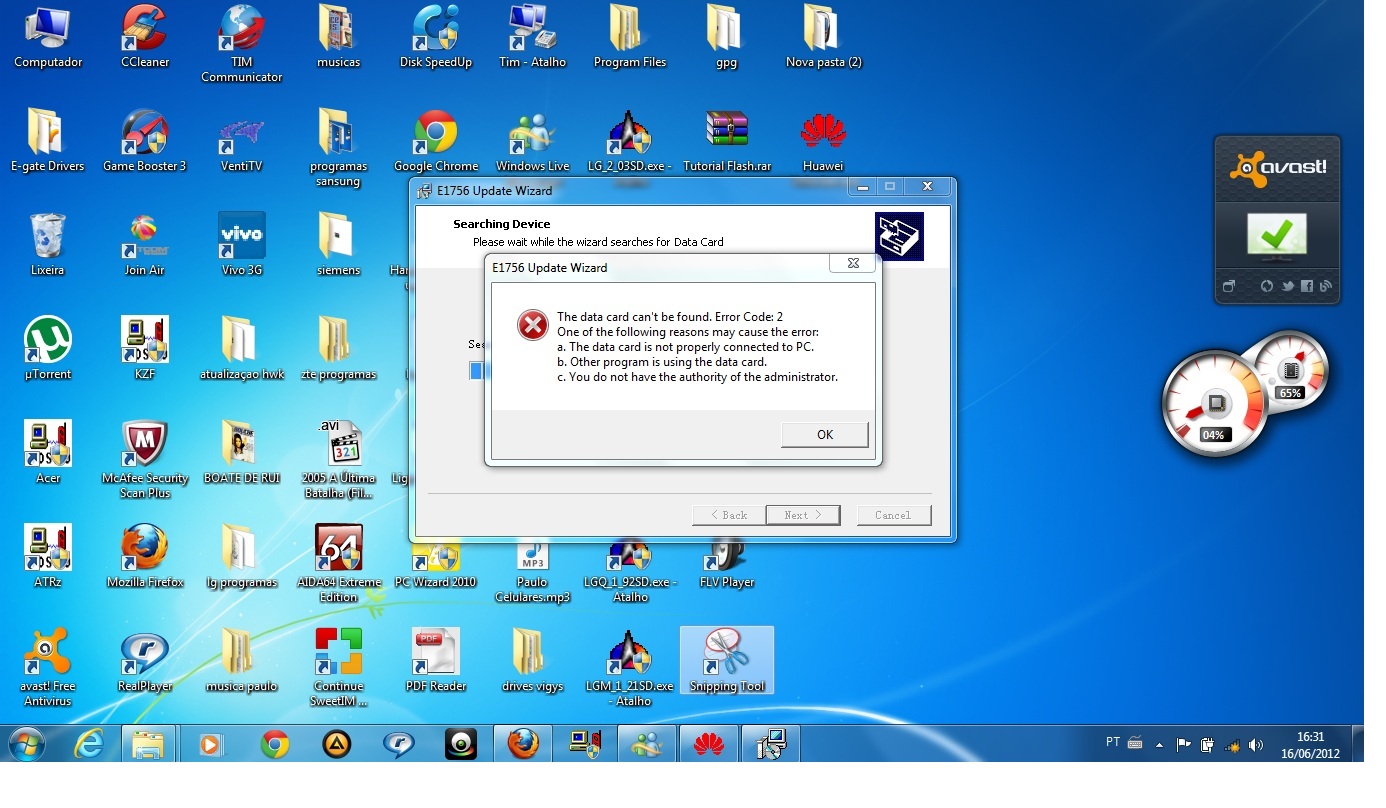Viewport: 1386px width, 808px height.
Task: Select the µTorrent desktop shortcut
Action: pos(48,350)
